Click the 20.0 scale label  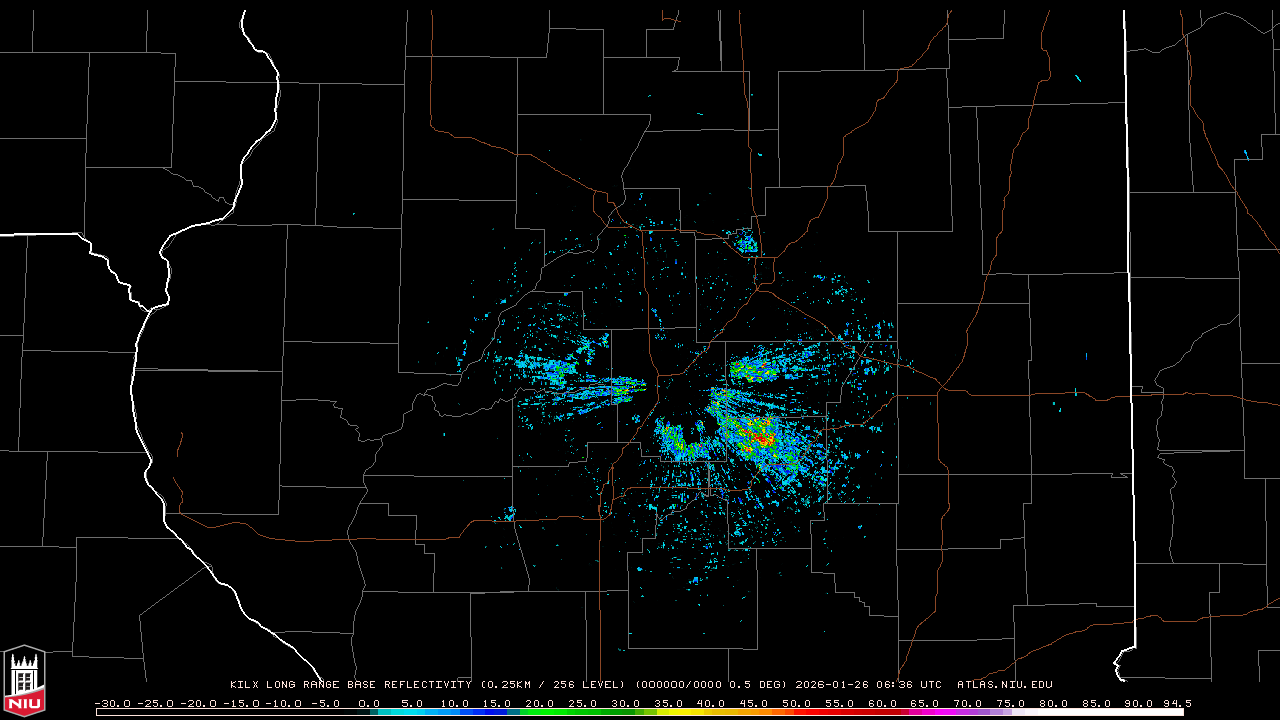click(x=540, y=703)
